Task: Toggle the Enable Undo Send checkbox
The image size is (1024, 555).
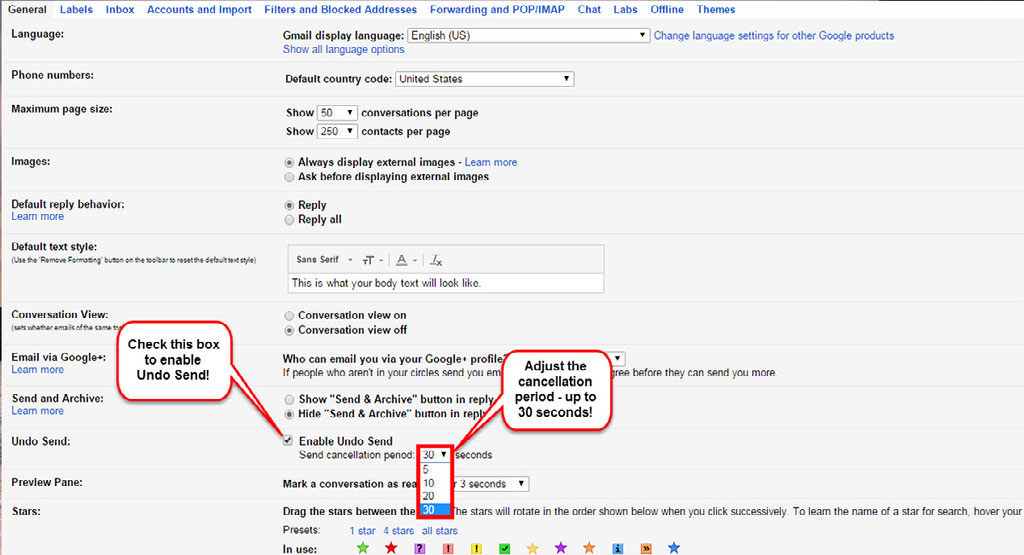Action: [x=288, y=441]
